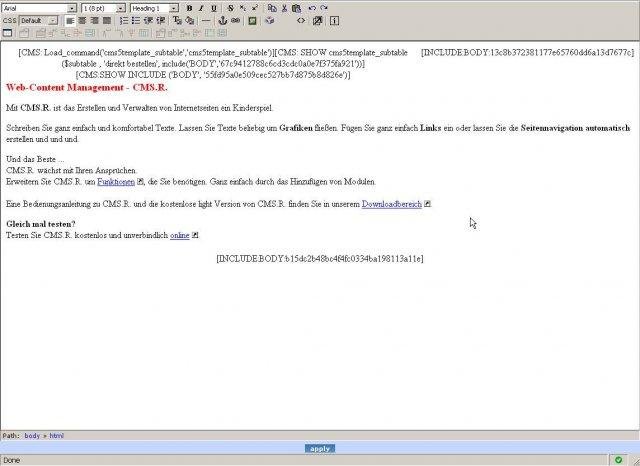Align text right
The image size is (640, 466).
click(95, 20)
